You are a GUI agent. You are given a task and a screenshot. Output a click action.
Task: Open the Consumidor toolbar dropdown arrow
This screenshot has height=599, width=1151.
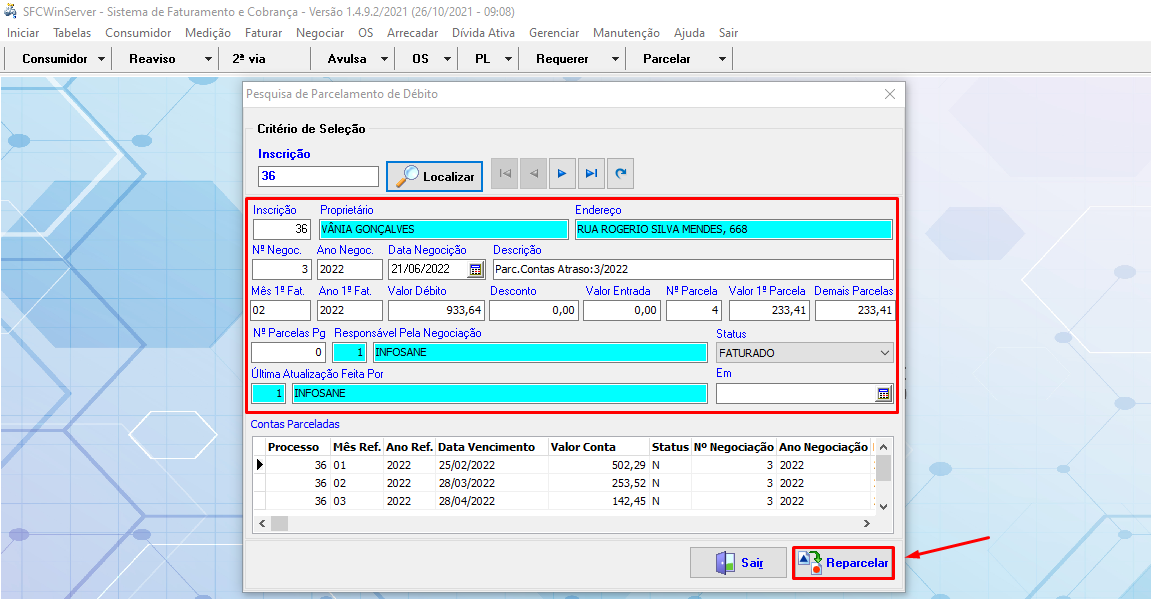point(103,59)
